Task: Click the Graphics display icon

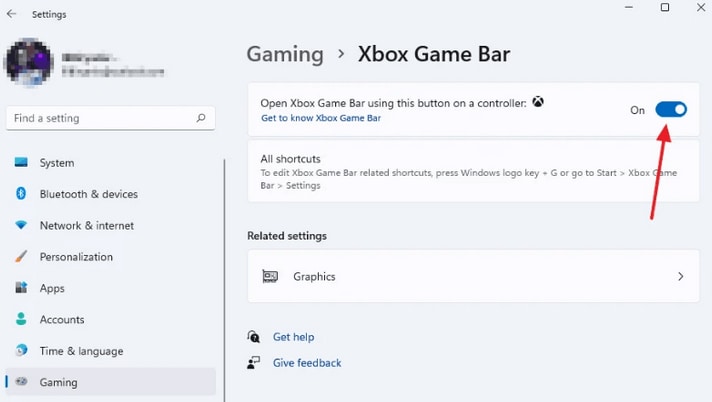Action: point(270,277)
